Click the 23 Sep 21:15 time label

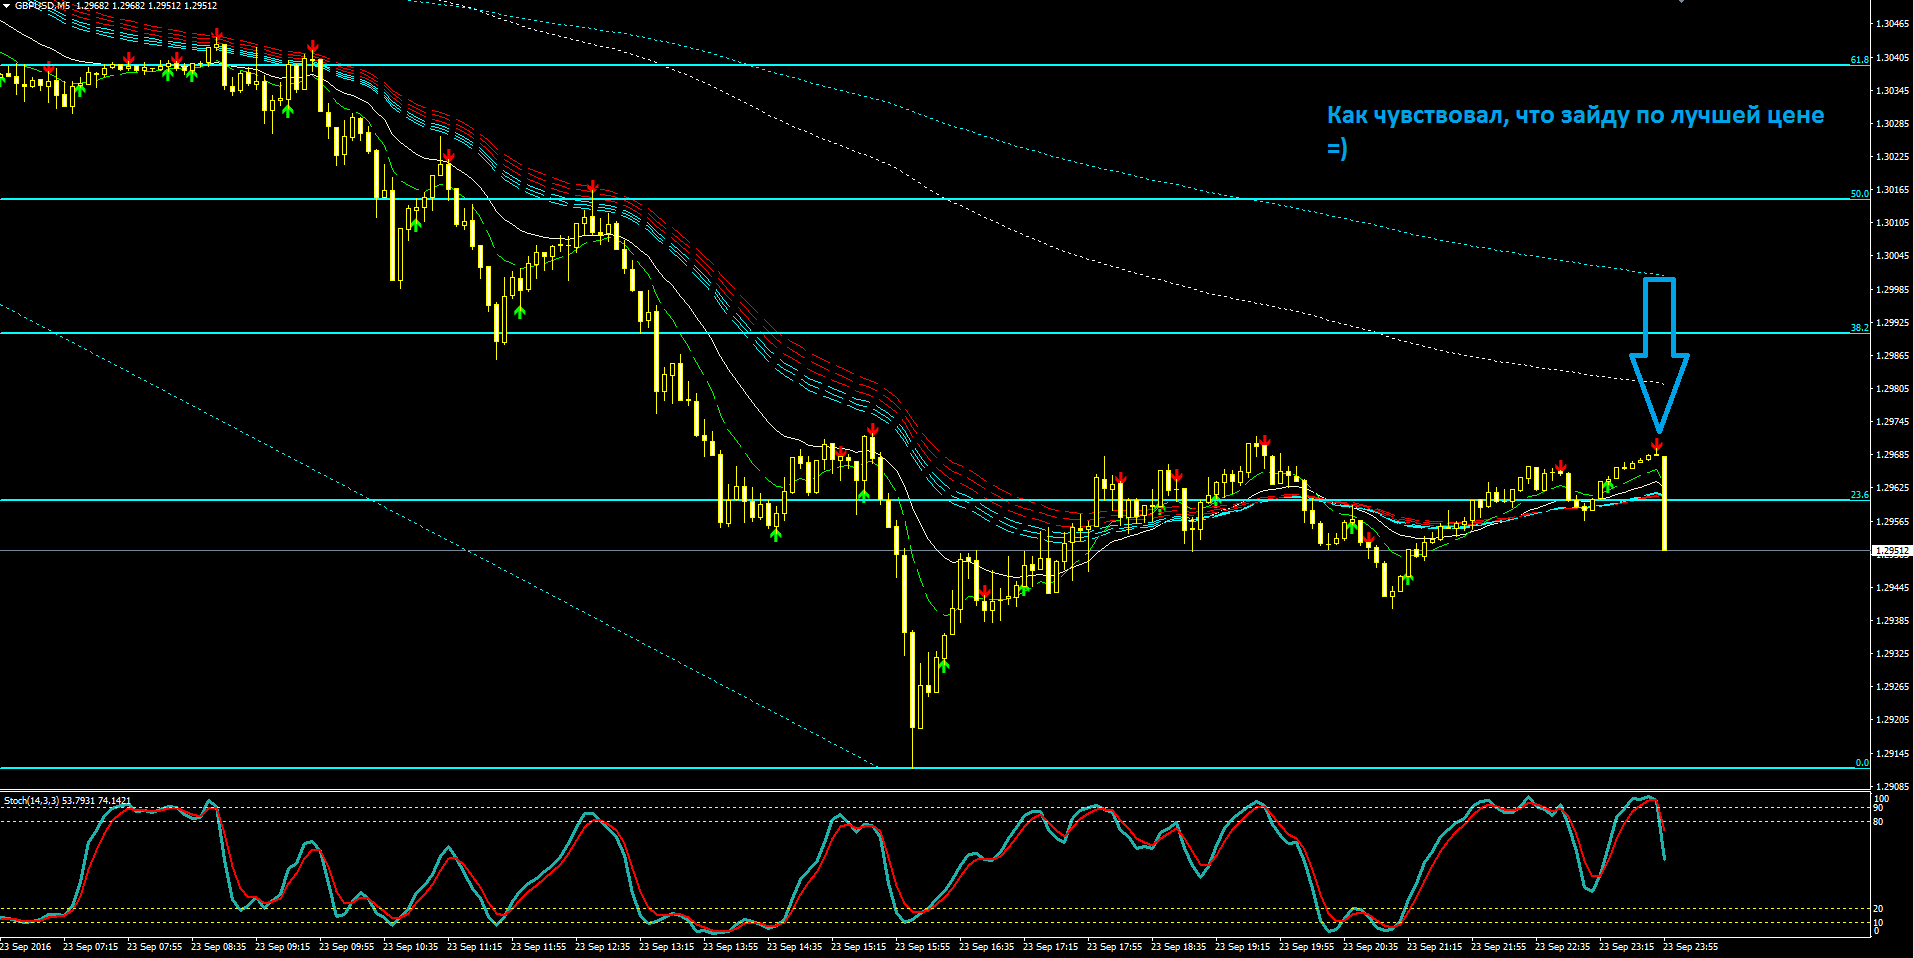coord(1434,947)
